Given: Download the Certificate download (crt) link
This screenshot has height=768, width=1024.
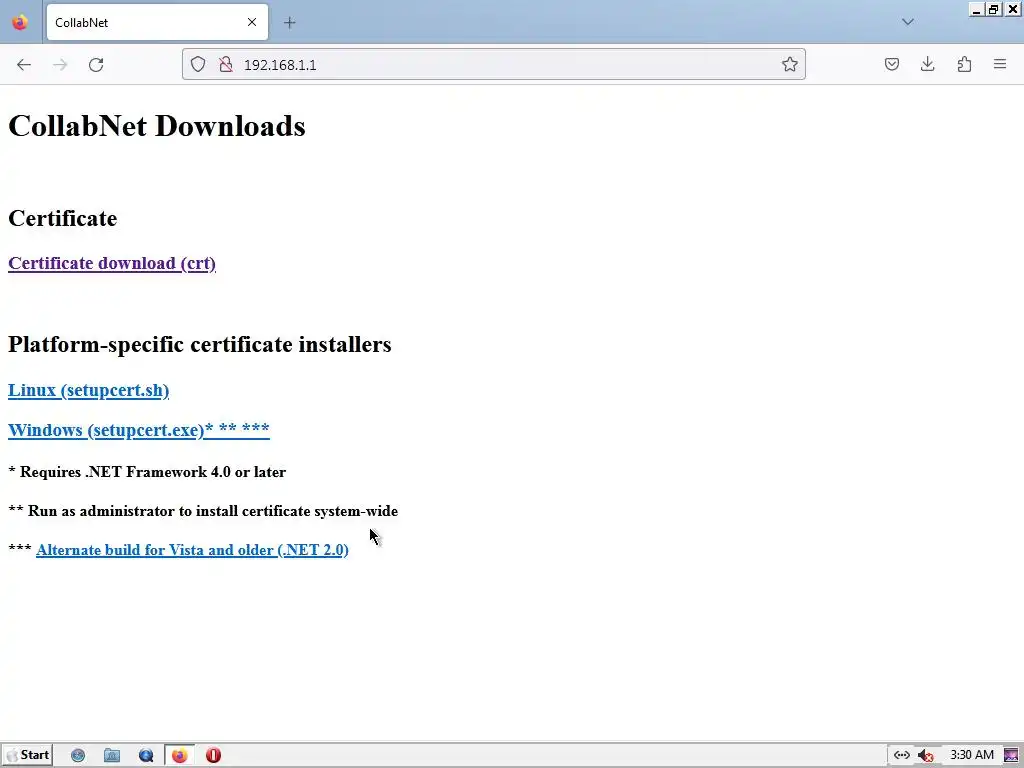Looking at the screenshot, I should tap(112, 263).
